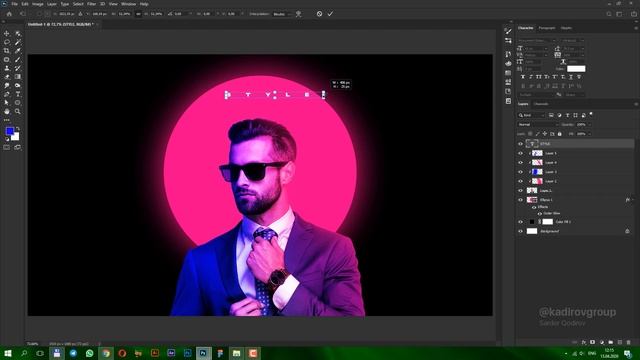Cancel the transform in options bar
This screenshot has height=360, width=640.
(x=319, y=14)
